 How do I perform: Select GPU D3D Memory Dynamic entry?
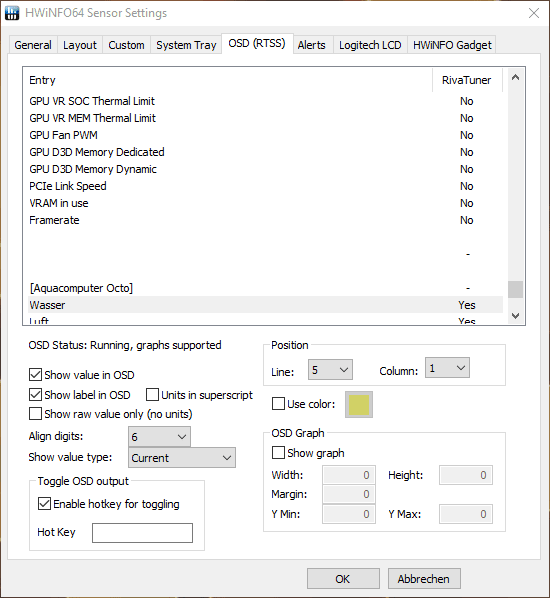click(265, 169)
